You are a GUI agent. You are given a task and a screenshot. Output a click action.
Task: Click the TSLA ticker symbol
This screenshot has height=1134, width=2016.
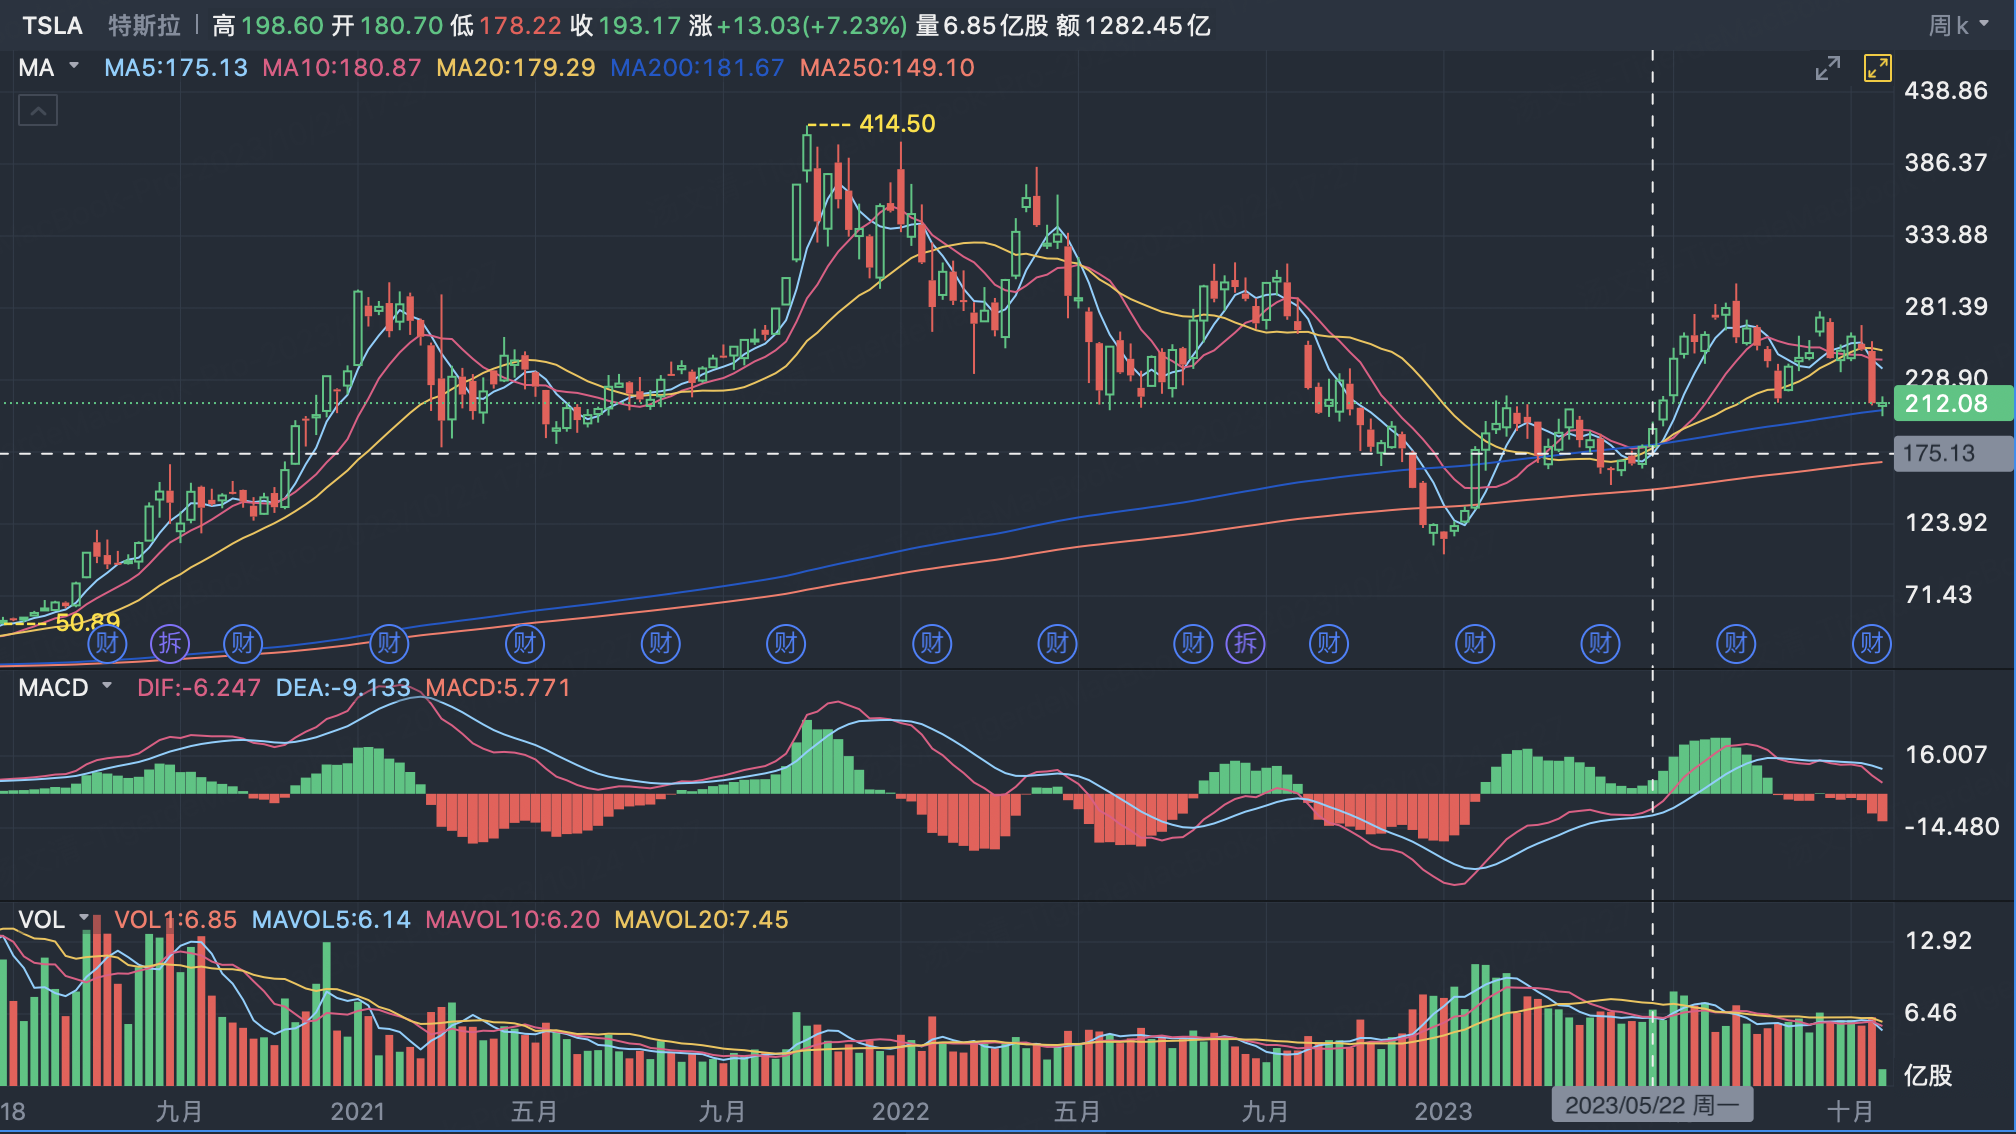click(52, 25)
